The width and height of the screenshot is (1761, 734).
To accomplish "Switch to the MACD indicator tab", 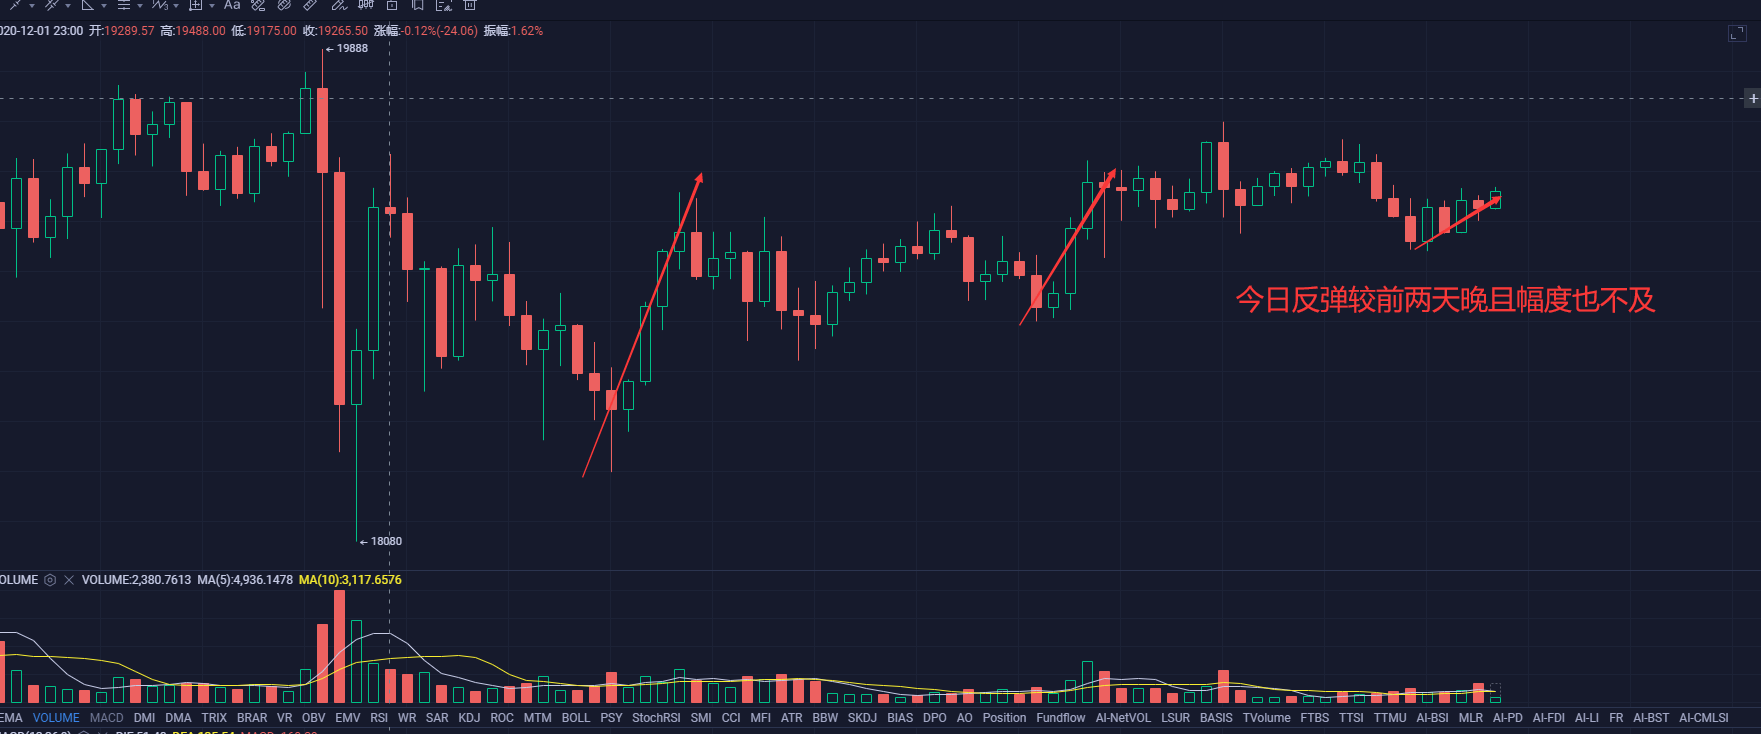I will pos(107,718).
